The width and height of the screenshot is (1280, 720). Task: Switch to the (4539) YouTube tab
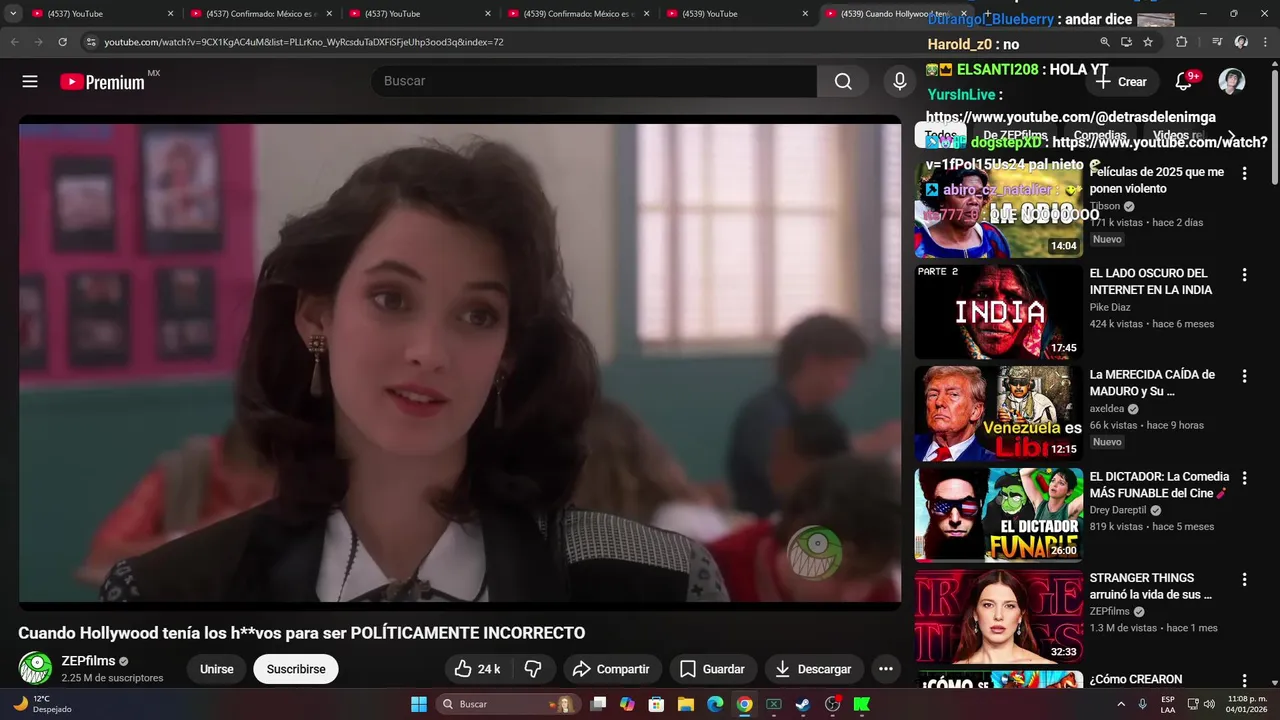click(737, 14)
